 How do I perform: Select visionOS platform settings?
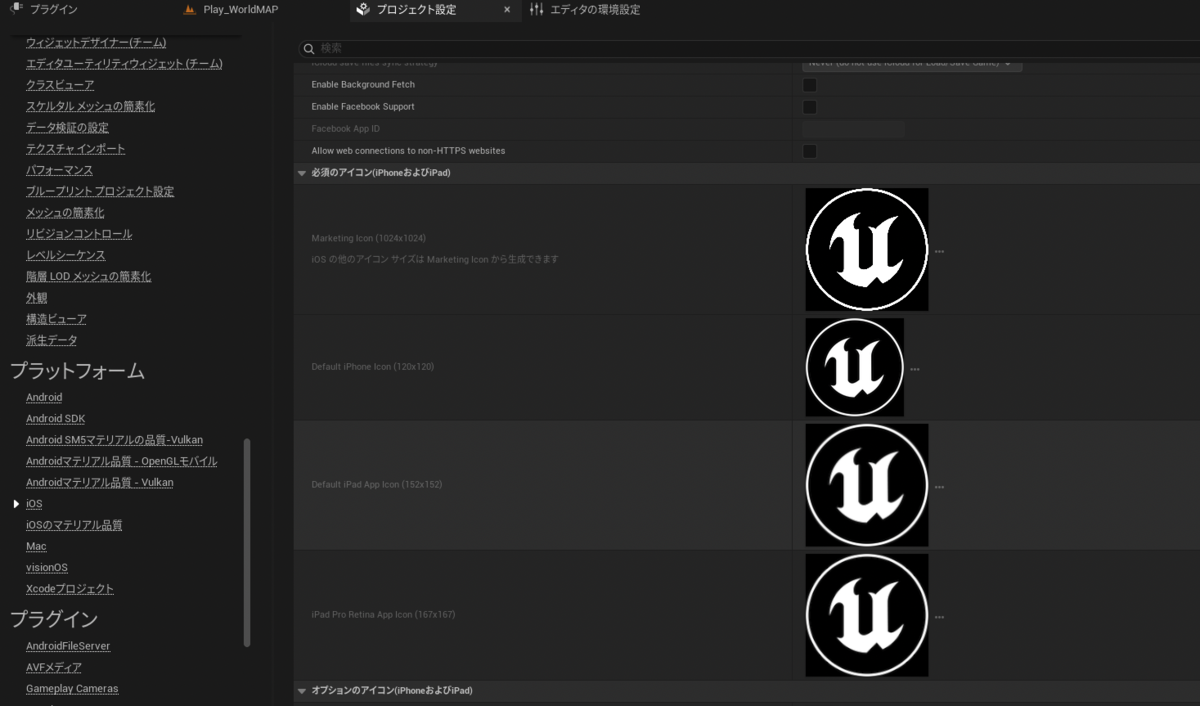coord(47,567)
